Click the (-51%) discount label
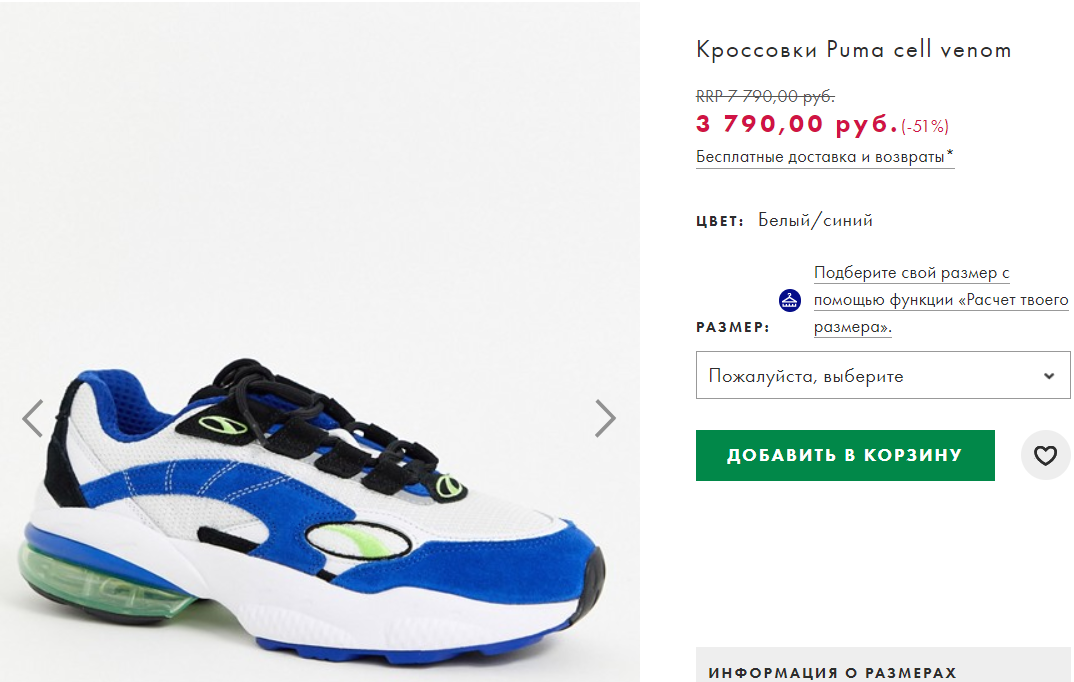The image size is (1074, 682). 925,127
